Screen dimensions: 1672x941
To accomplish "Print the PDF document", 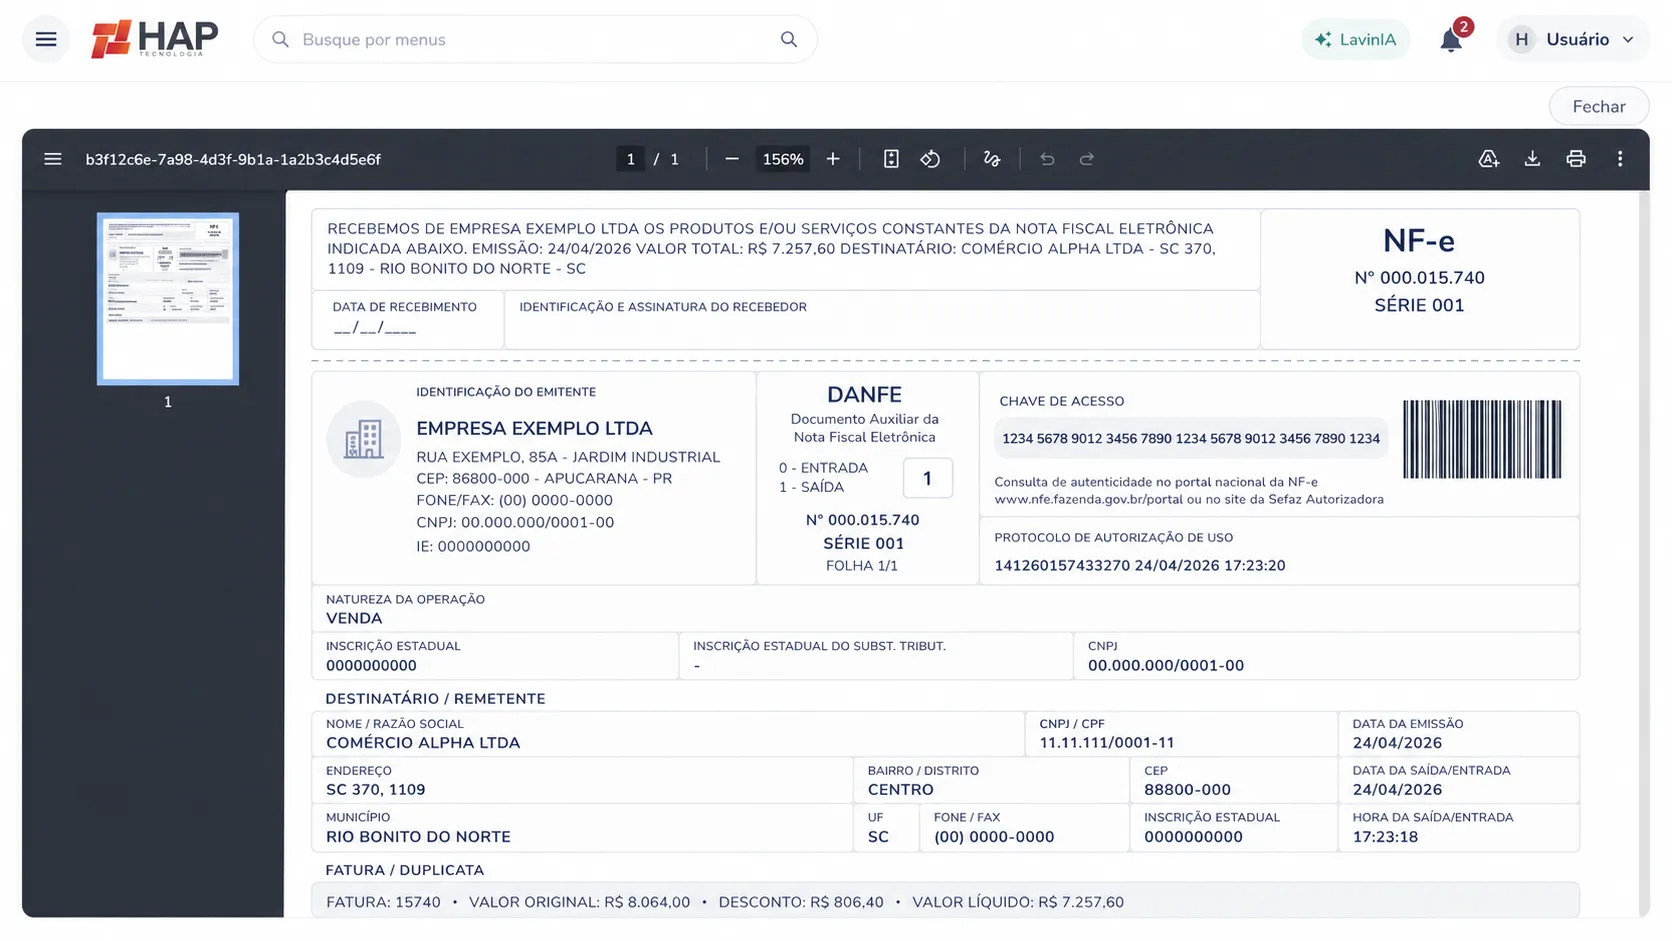I will (x=1576, y=159).
